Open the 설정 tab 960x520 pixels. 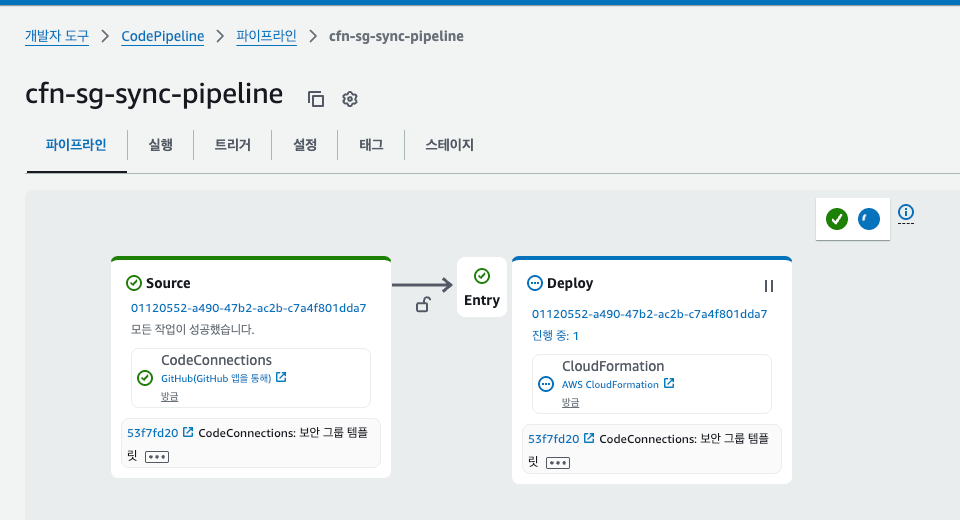point(305,145)
